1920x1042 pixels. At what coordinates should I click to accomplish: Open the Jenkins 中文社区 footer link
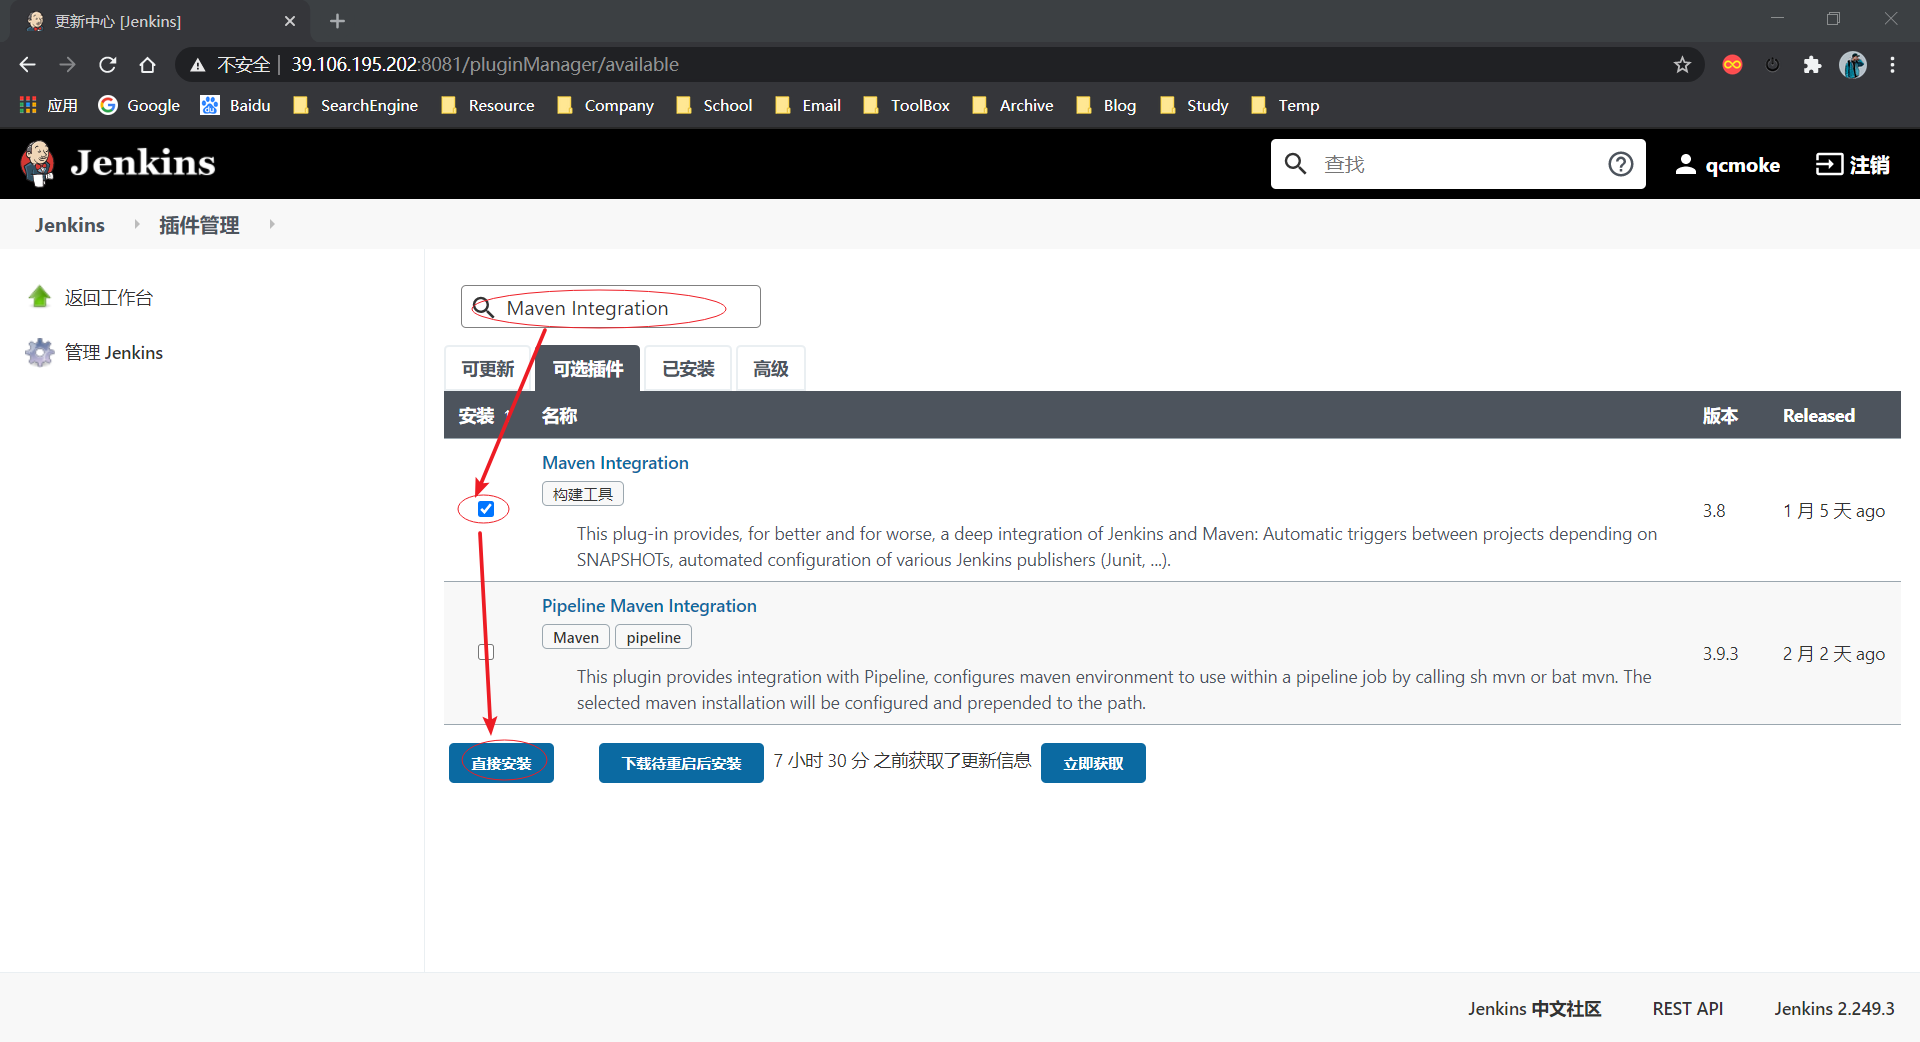[x=1534, y=1008]
